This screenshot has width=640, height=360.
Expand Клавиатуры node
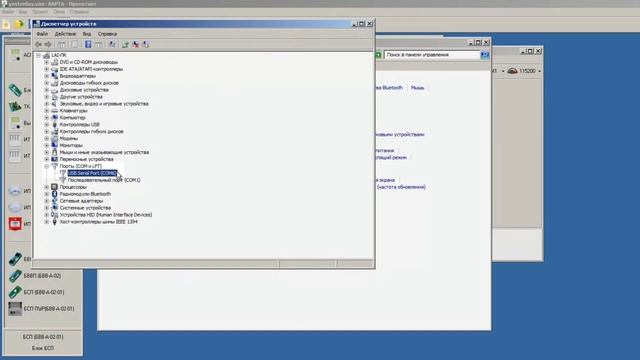tap(47, 111)
